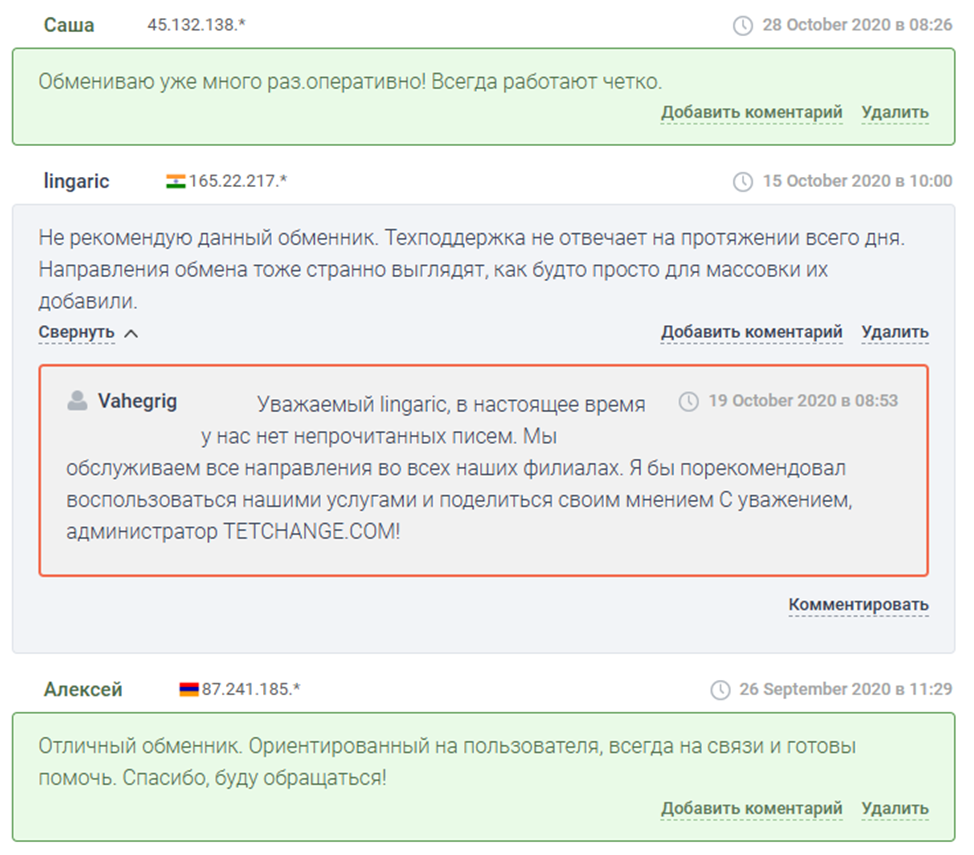Click the clock icon beside 26 September 2020
The width and height of the screenshot is (974, 855).
(720, 690)
